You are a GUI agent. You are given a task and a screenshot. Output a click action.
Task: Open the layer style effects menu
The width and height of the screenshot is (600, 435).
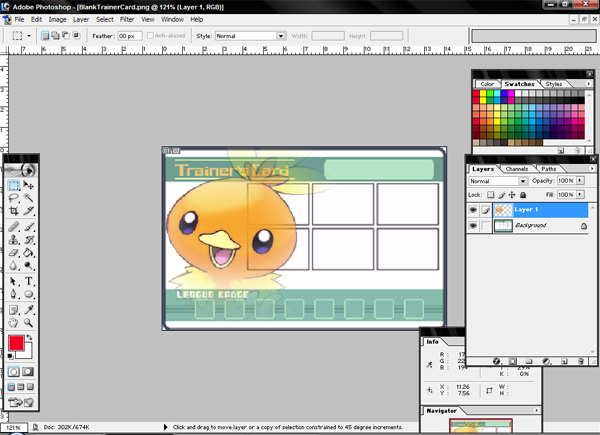tap(496, 361)
